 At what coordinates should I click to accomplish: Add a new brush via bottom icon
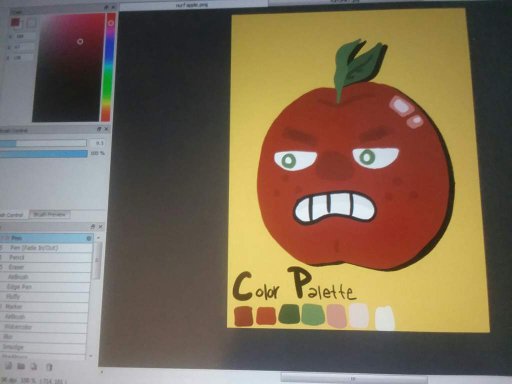click(8, 366)
